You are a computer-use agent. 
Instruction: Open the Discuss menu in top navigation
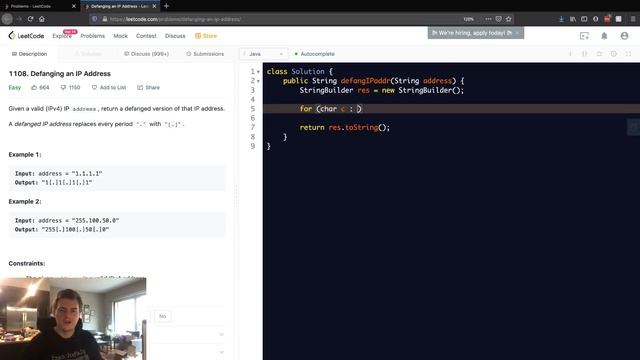pyautogui.click(x=175, y=36)
